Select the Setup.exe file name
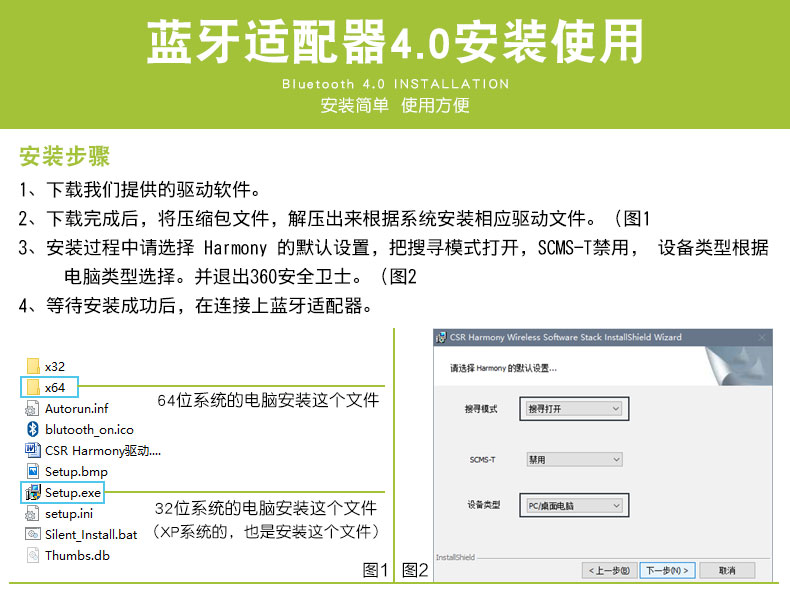The width and height of the screenshot is (790, 611). [x=73, y=493]
